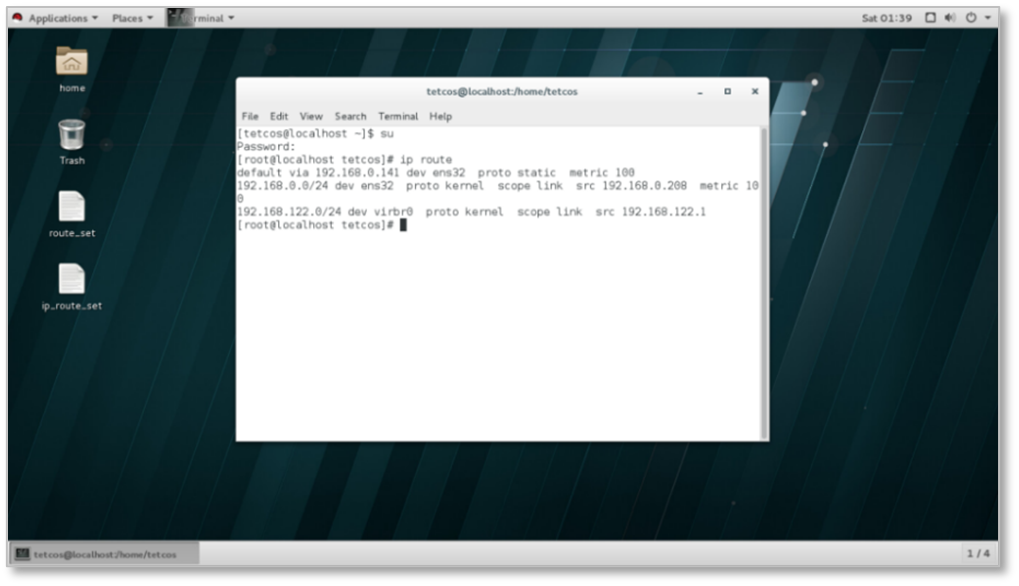Open the View menu in terminal
The image size is (1019, 586).
pyautogui.click(x=311, y=116)
